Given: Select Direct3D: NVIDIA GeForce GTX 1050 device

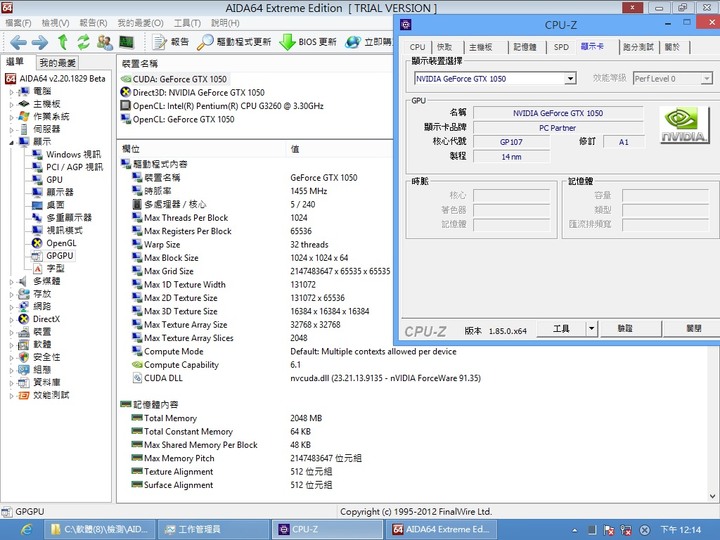Looking at the screenshot, I should pos(198,92).
